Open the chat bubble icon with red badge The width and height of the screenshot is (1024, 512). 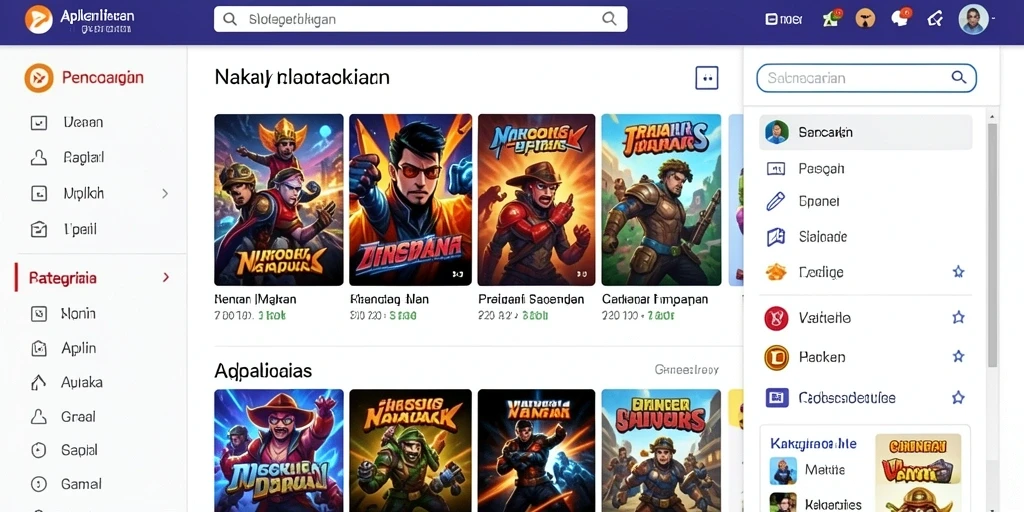click(x=901, y=18)
